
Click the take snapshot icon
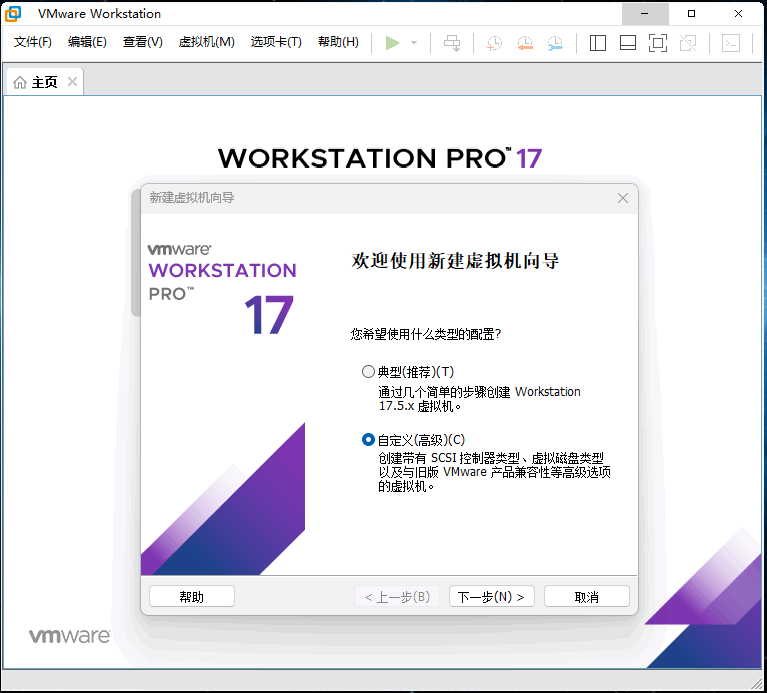pos(494,43)
